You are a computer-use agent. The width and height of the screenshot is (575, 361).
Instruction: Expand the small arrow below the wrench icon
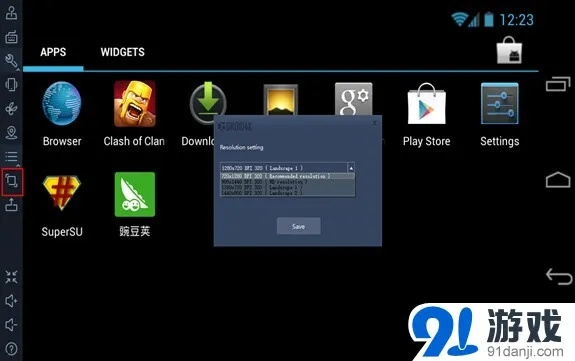[18, 69]
